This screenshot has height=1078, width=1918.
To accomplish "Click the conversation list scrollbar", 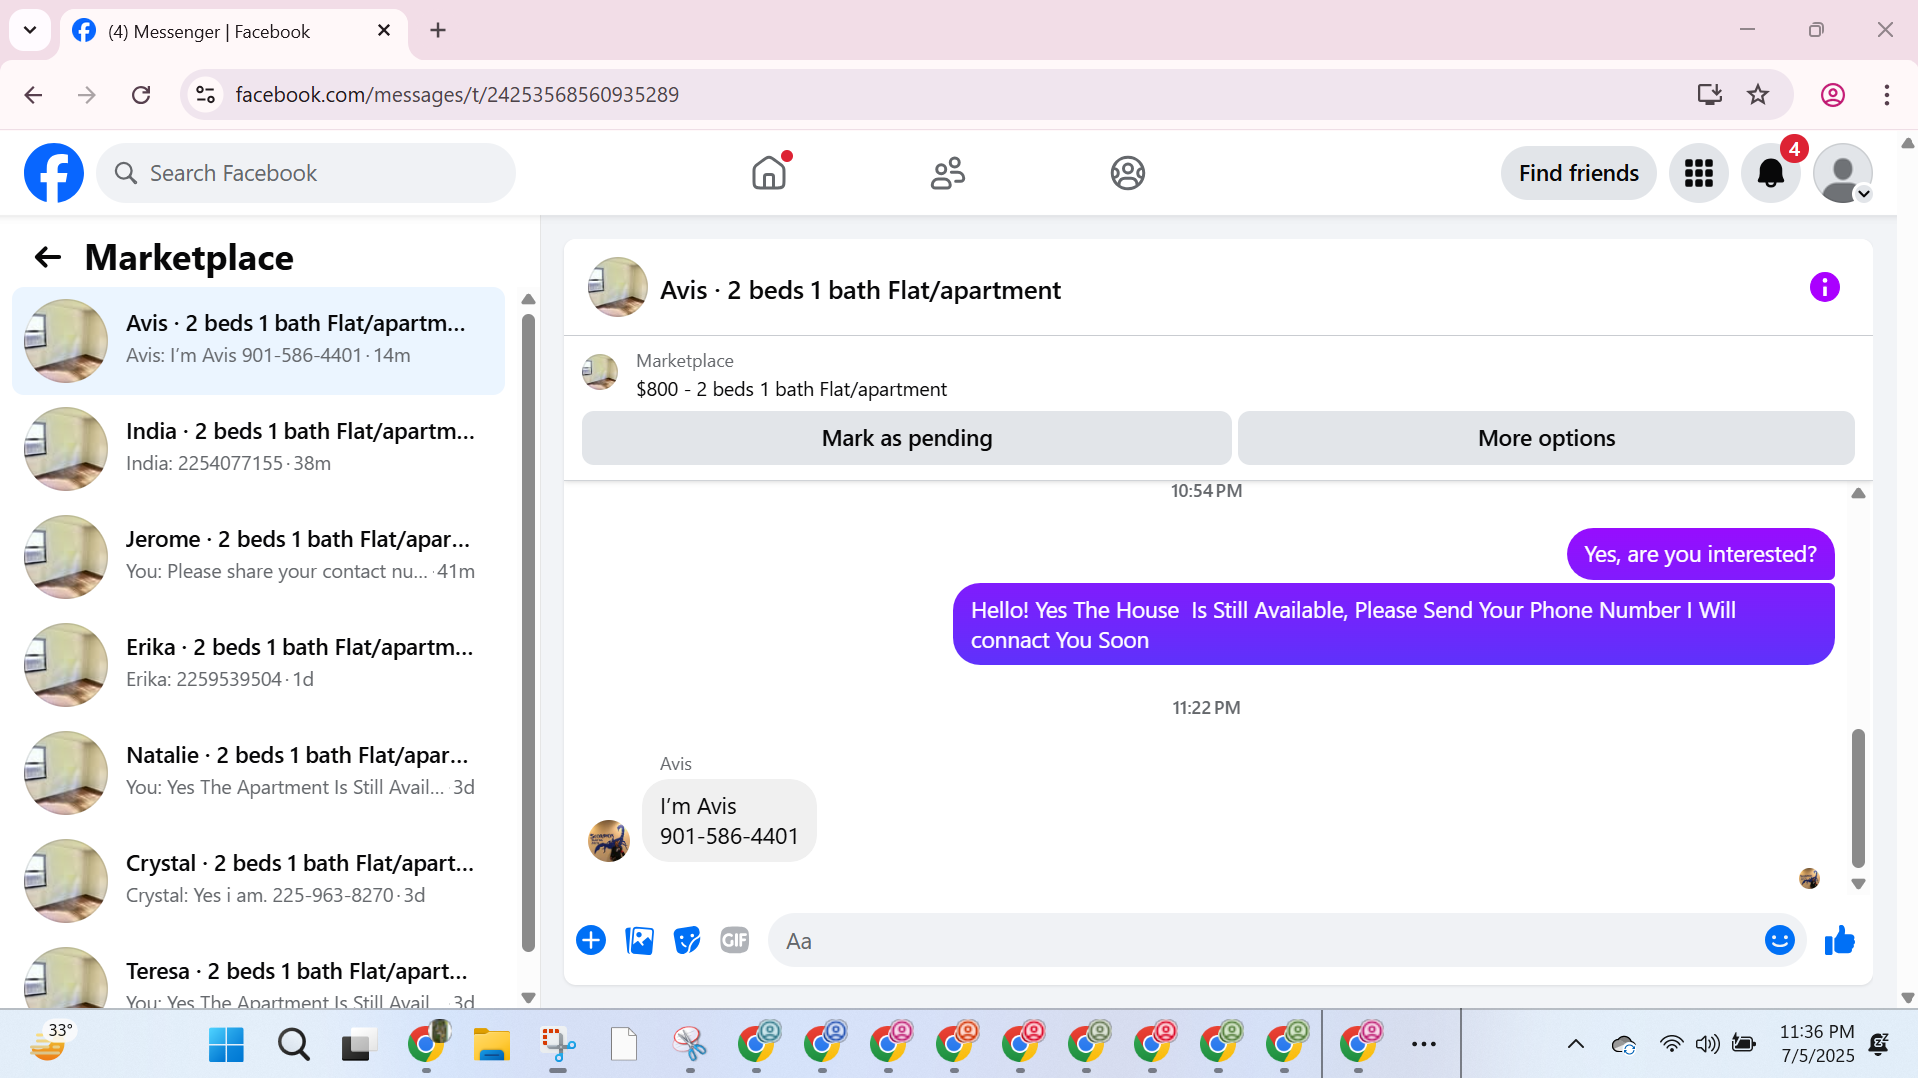I will (x=528, y=633).
